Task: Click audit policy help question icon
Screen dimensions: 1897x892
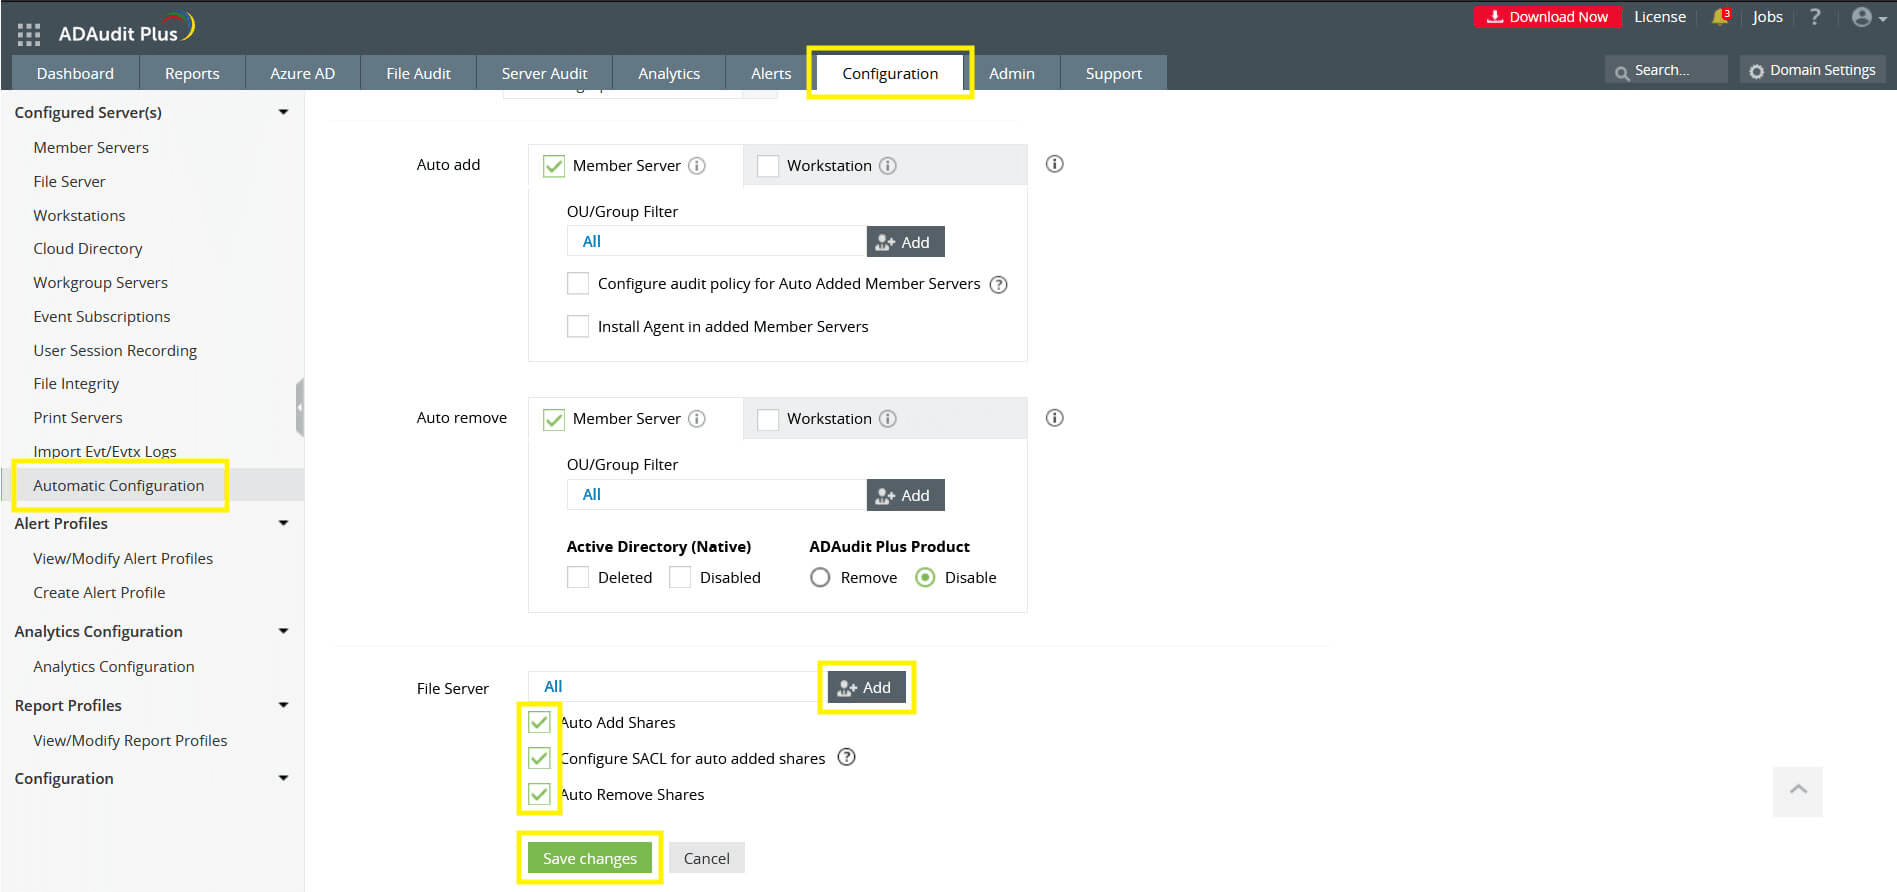Action: pos(998,285)
